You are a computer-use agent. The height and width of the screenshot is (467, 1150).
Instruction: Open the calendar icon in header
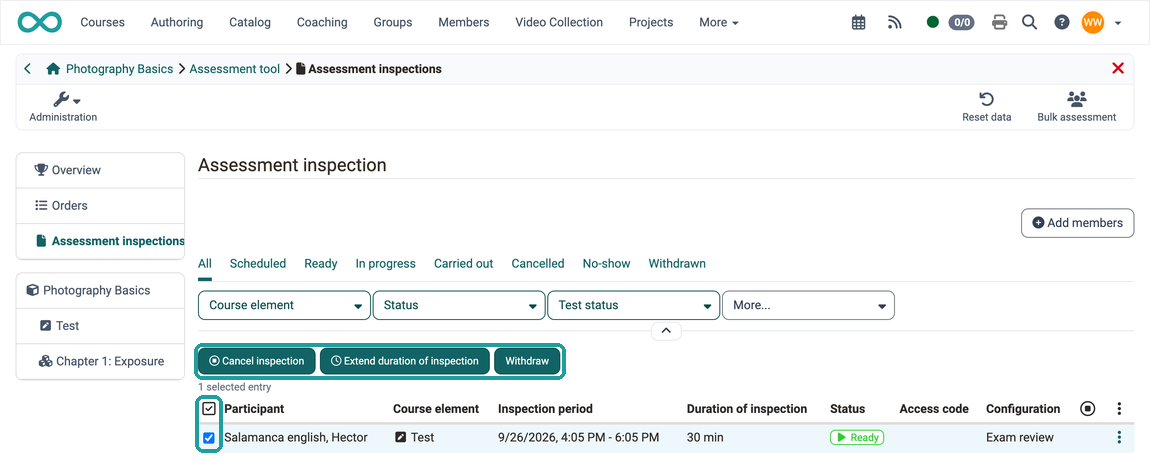coord(858,23)
